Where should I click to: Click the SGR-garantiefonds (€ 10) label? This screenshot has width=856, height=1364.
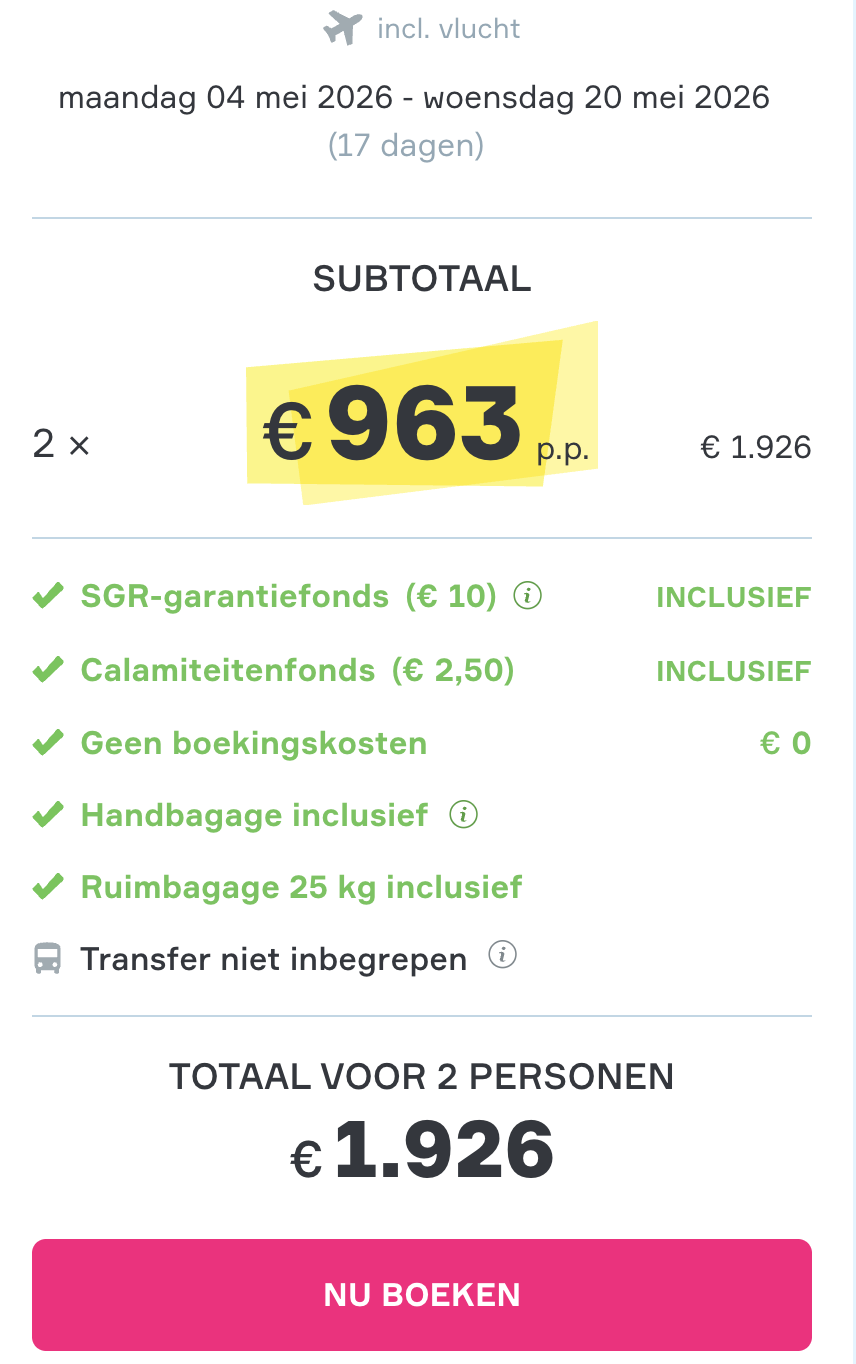tap(288, 597)
